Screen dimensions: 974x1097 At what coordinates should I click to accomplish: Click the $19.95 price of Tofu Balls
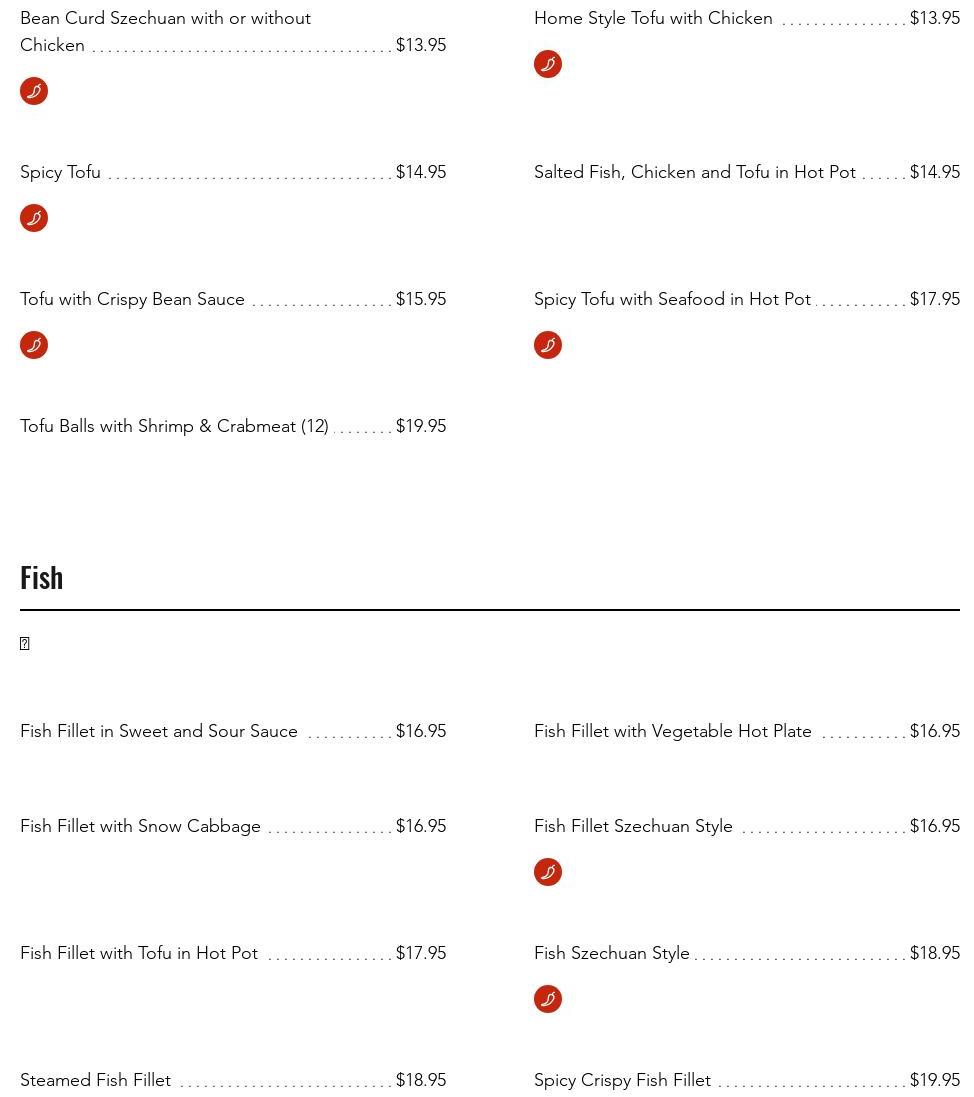[421, 426]
